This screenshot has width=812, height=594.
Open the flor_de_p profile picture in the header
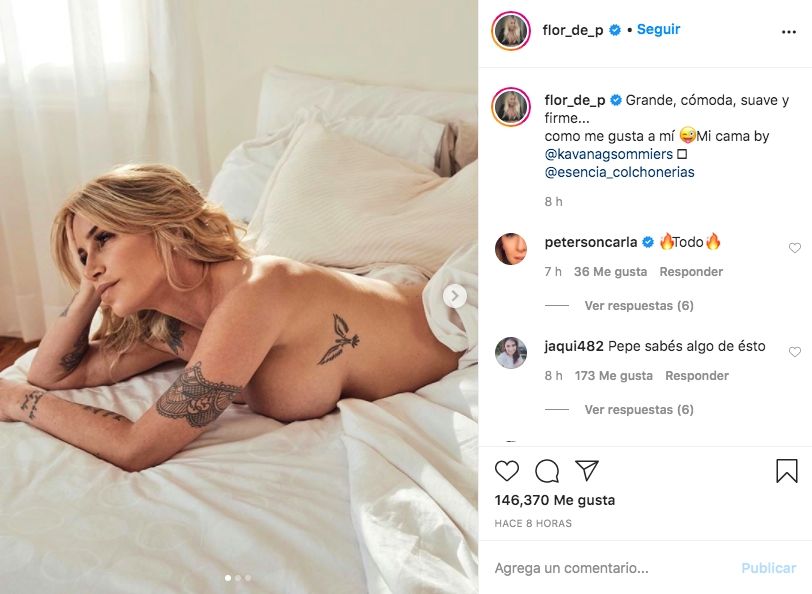(511, 31)
